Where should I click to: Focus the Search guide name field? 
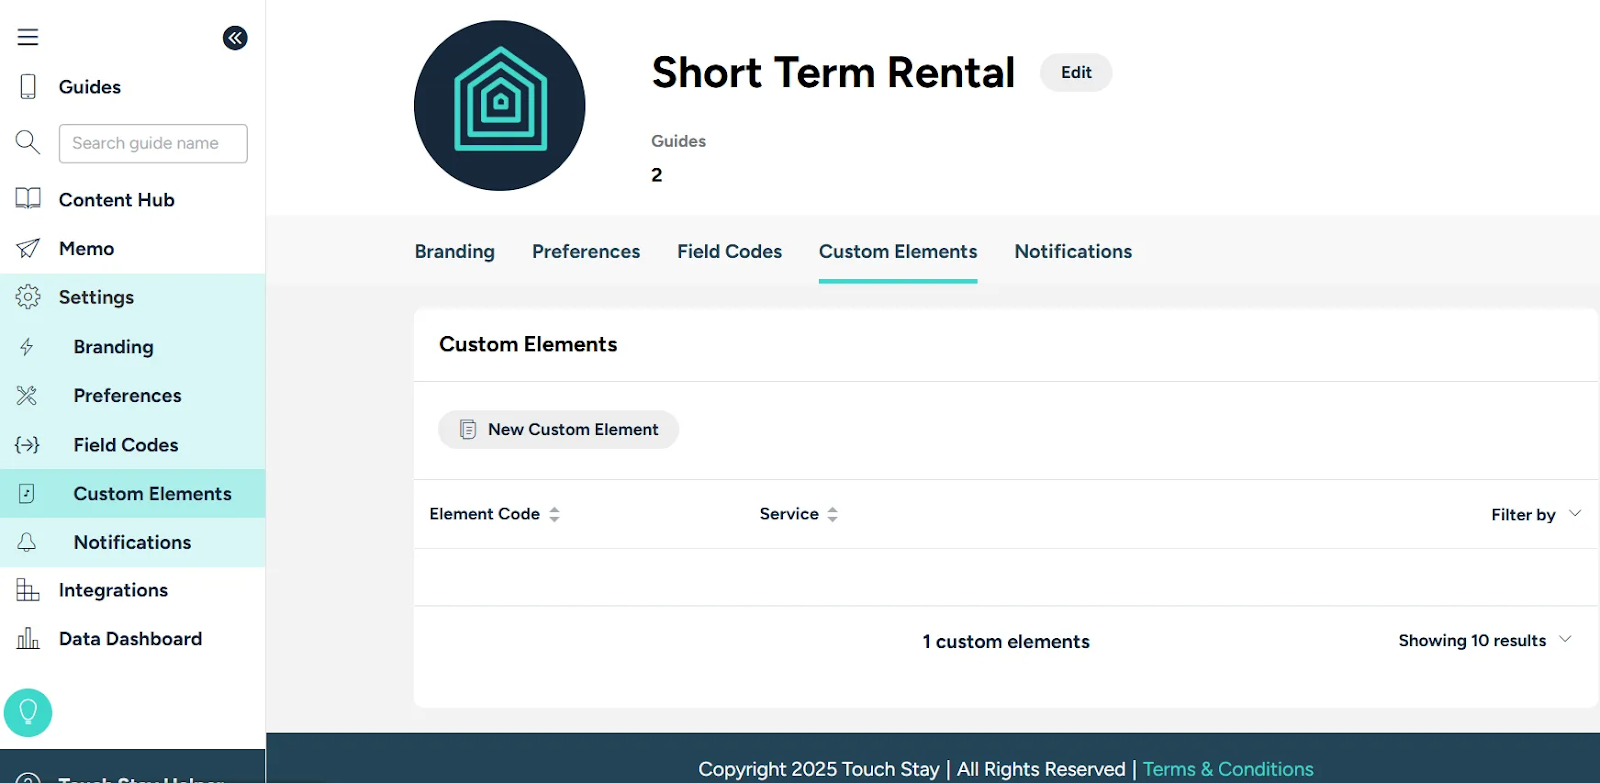pyautogui.click(x=153, y=143)
